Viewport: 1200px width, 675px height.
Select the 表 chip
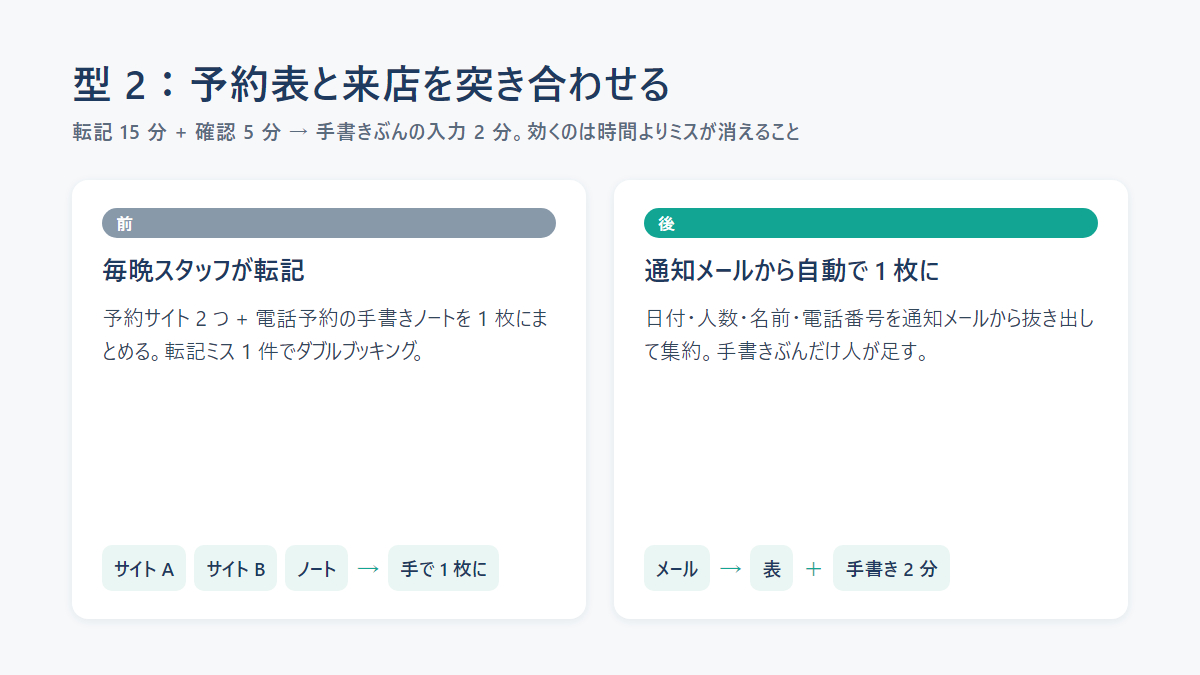coord(771,568)
